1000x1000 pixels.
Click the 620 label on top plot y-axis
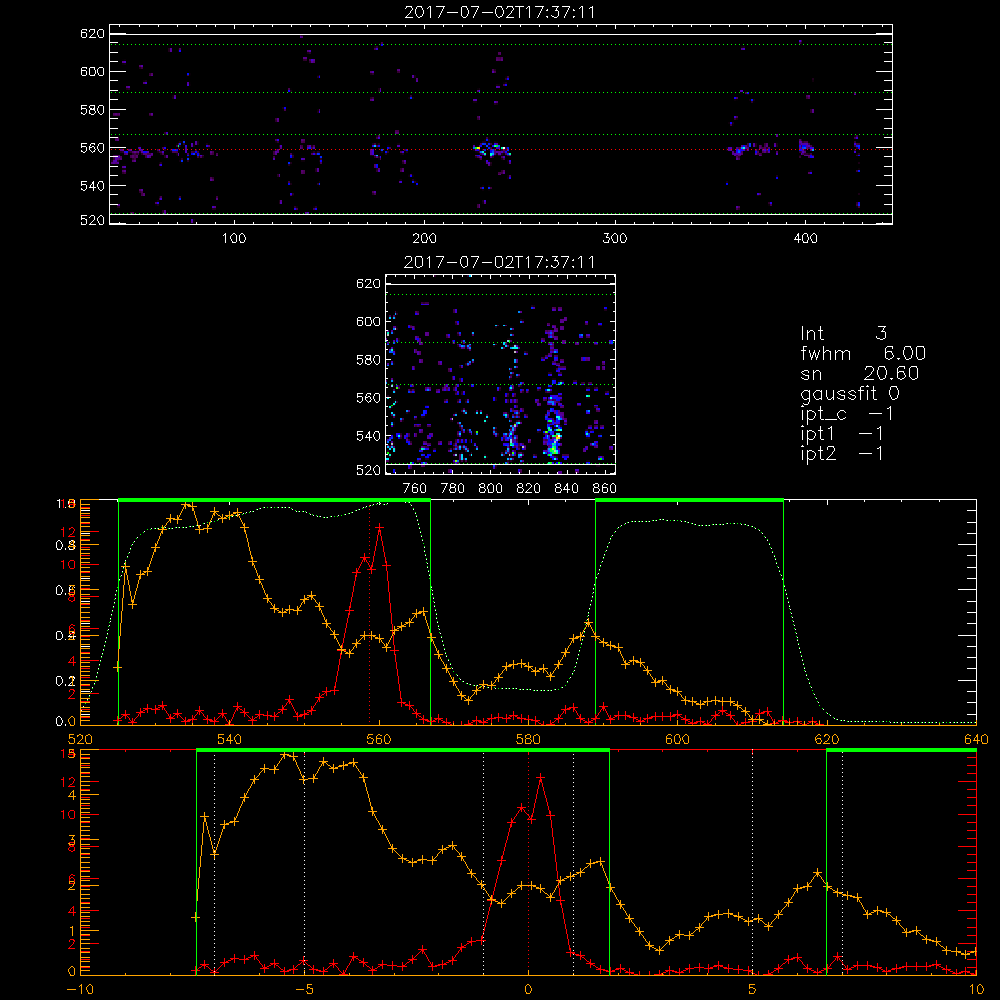coord(92,34)
